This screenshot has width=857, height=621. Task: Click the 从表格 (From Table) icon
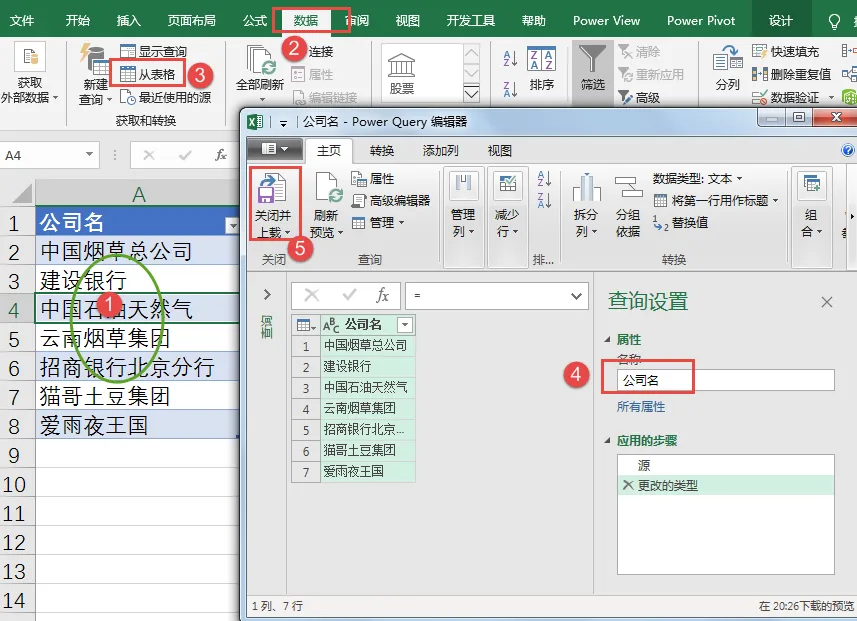pos(127,74)
